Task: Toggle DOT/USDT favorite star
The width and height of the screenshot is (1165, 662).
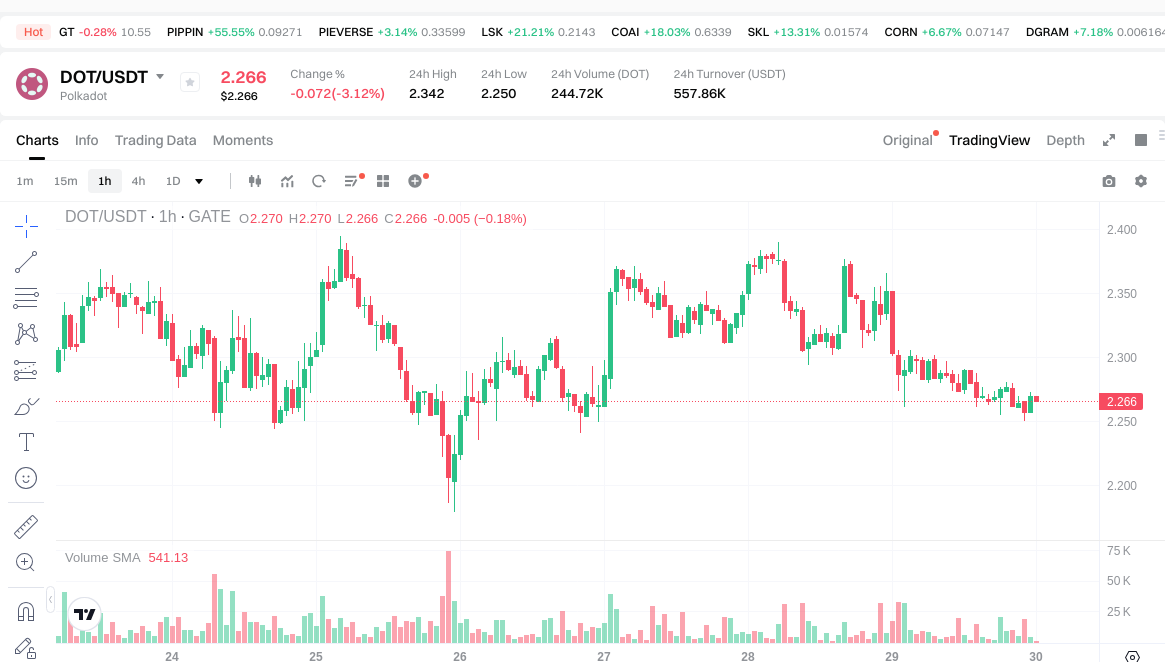Action: tap(190, 83)
